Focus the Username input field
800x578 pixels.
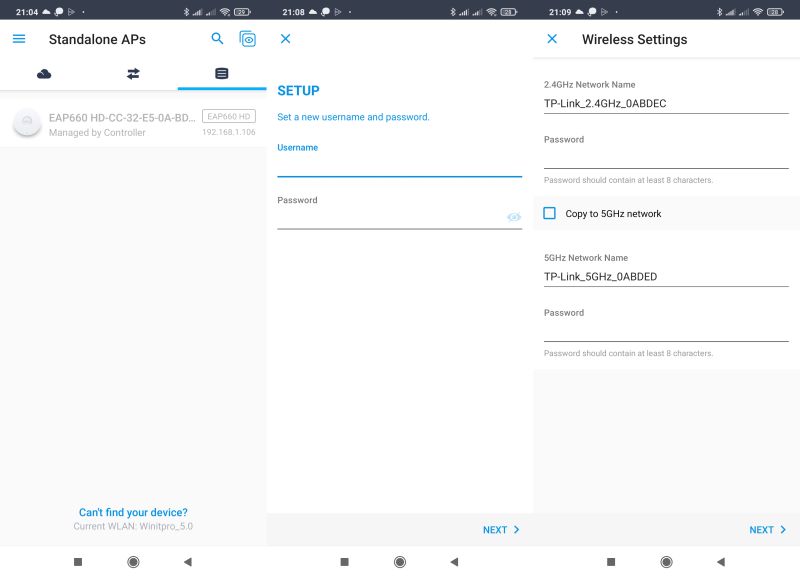[x=399, y=166]
